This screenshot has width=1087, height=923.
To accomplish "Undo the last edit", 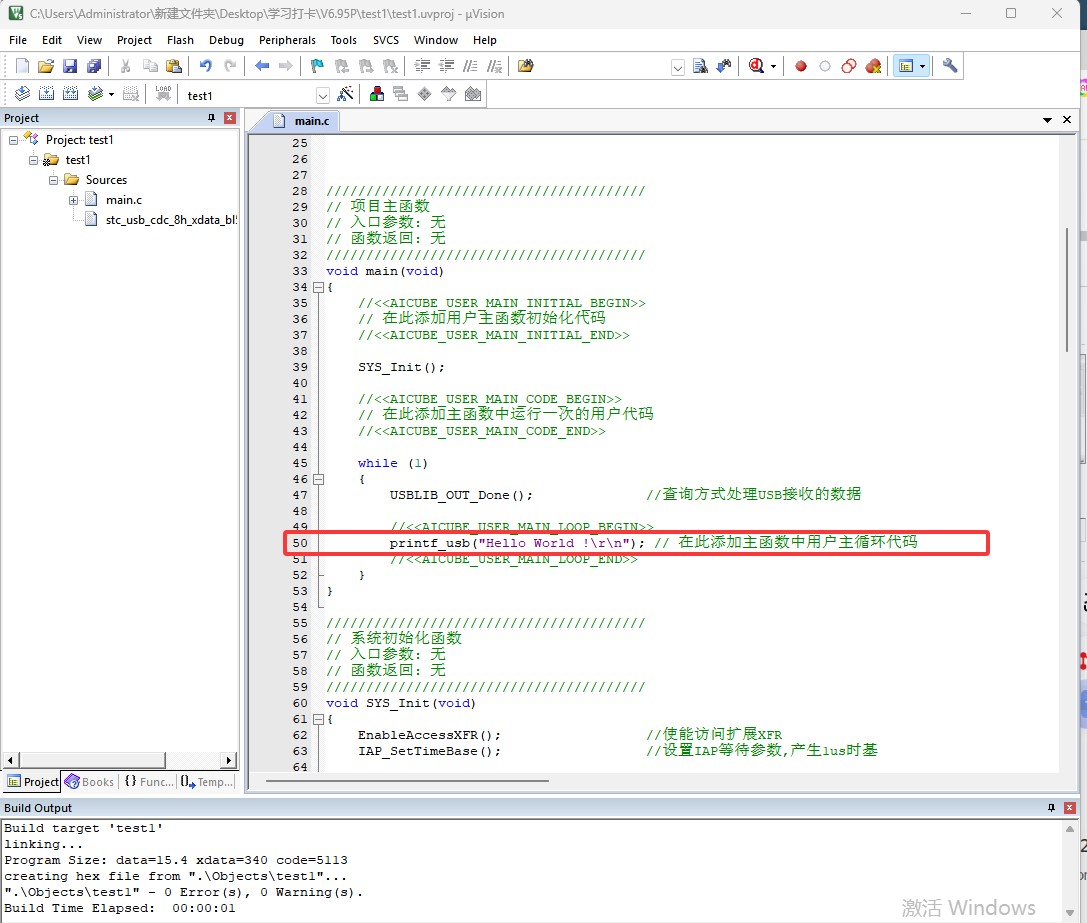I will tap(206, 66).
